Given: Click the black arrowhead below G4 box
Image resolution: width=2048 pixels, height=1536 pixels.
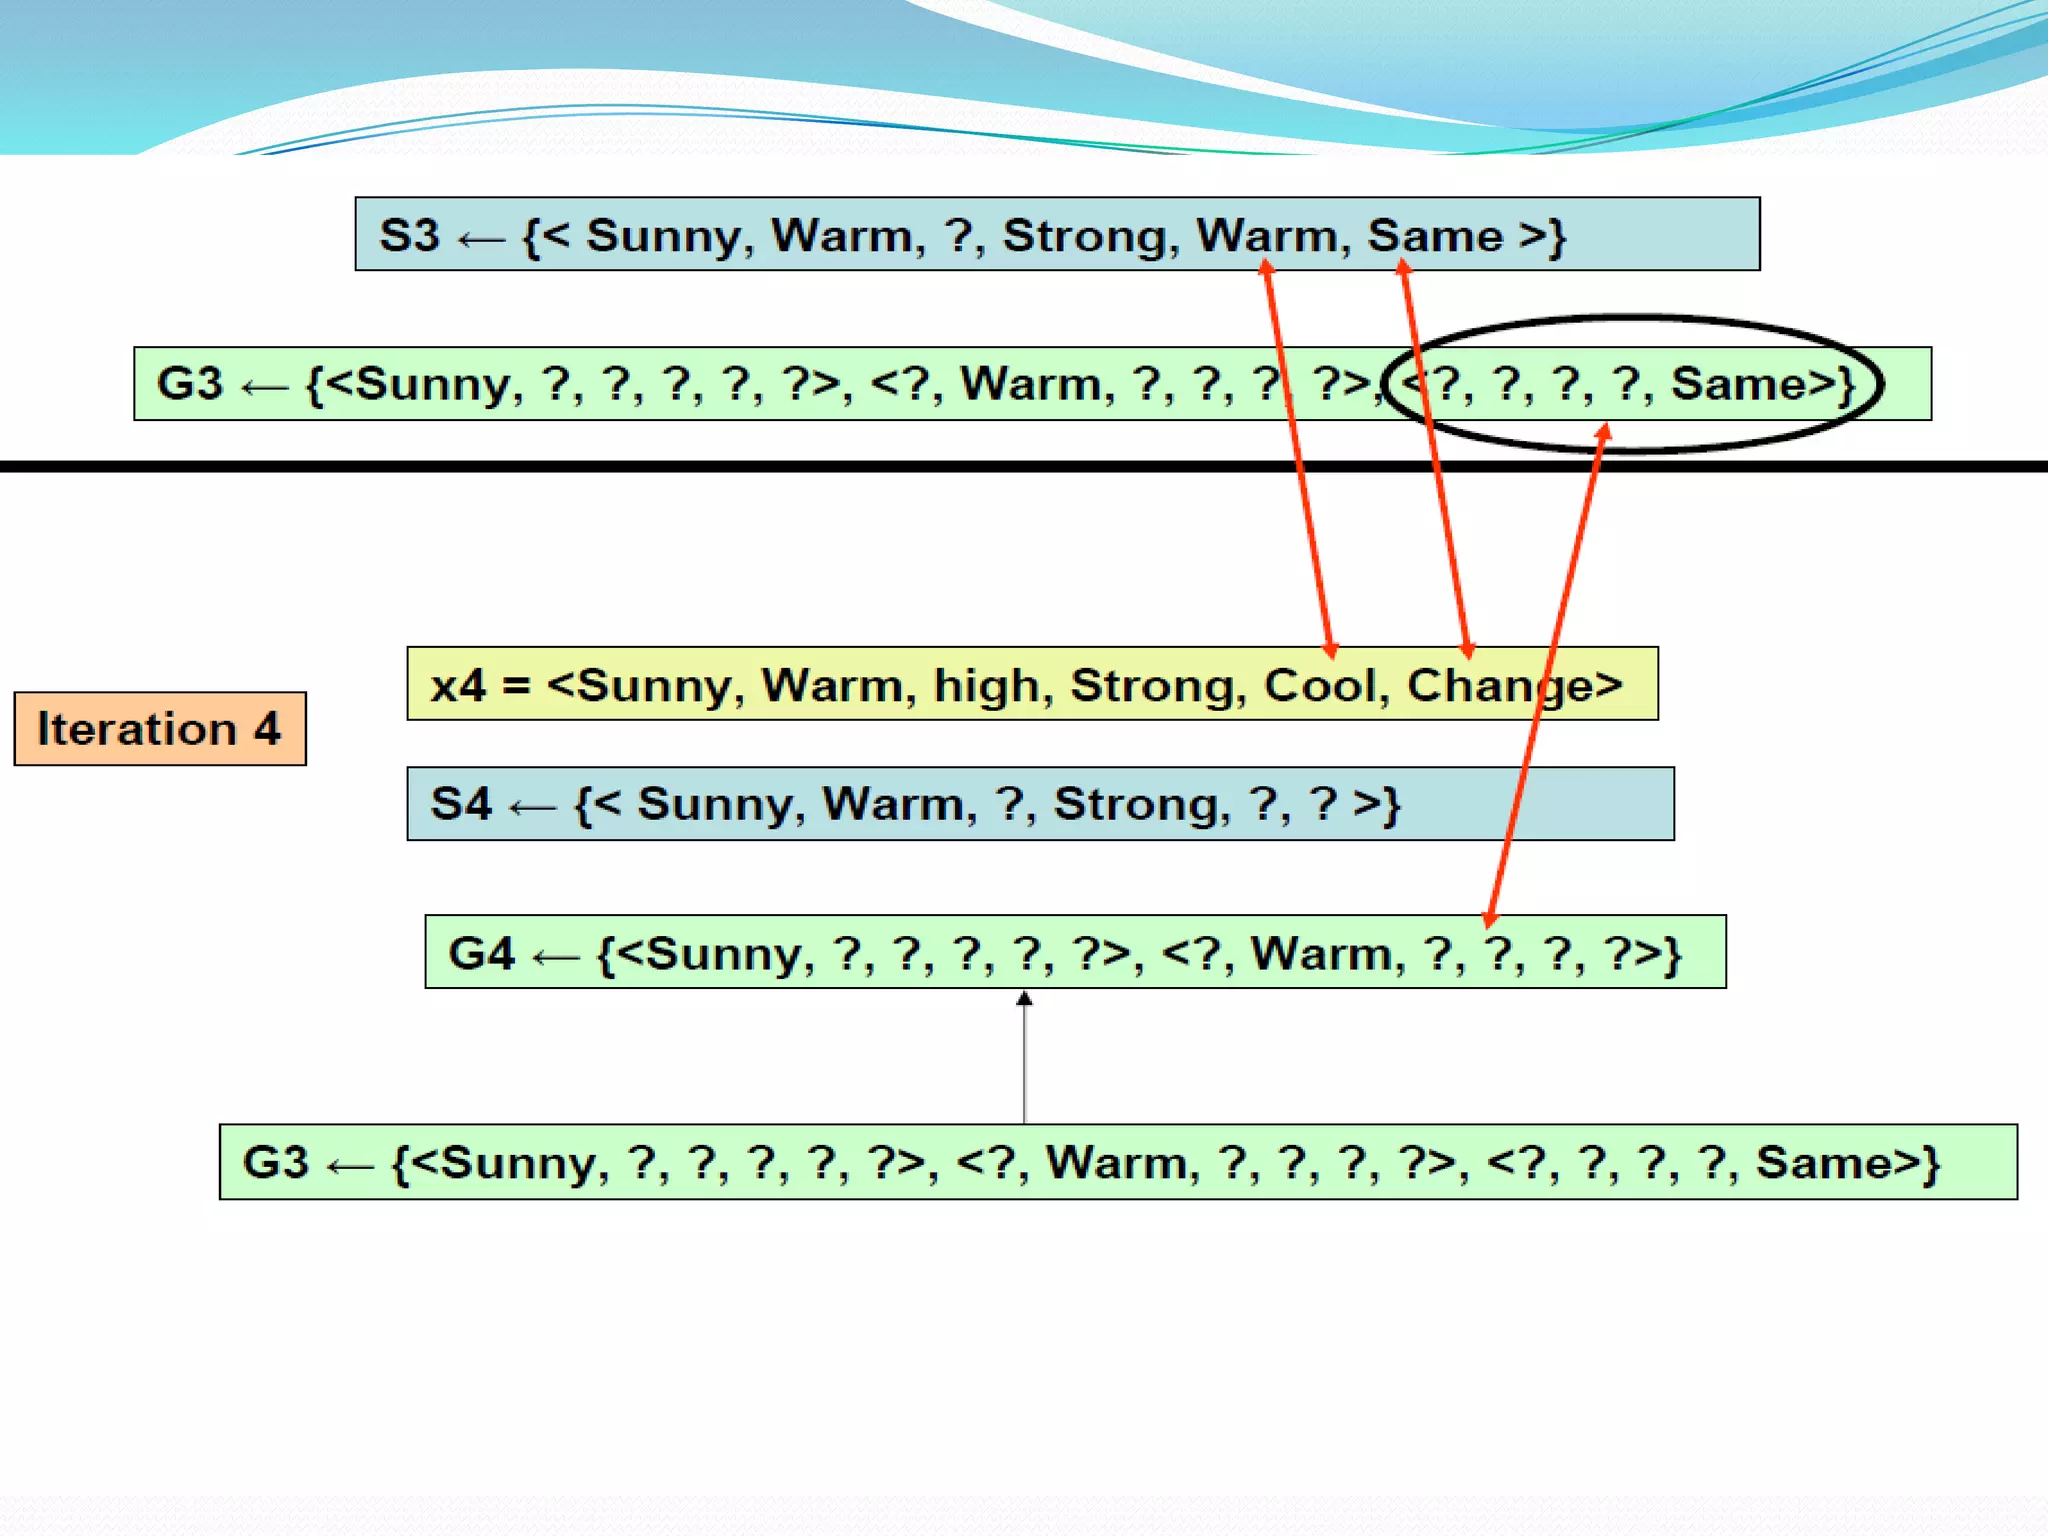Looking at the screenshot, I should point(1024,999).
